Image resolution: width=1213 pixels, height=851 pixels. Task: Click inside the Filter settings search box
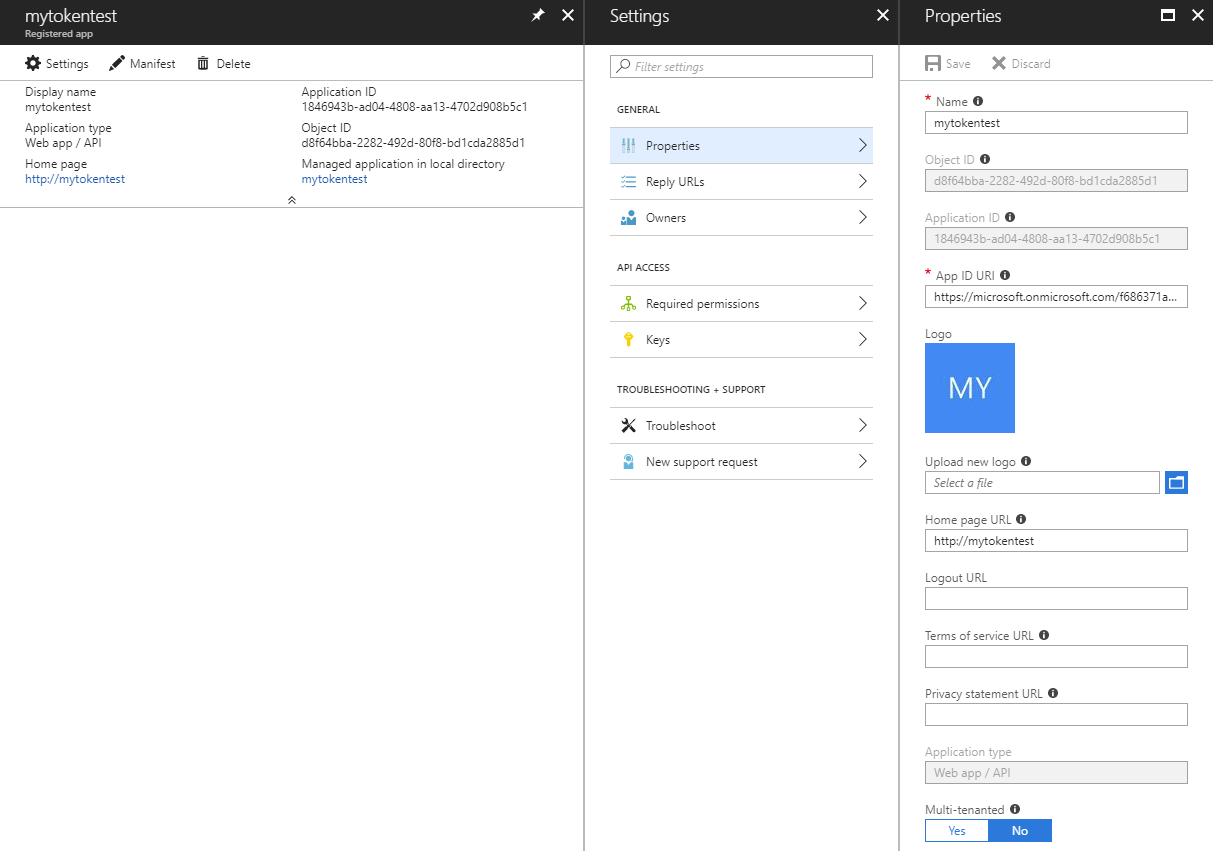pos(740,66)
